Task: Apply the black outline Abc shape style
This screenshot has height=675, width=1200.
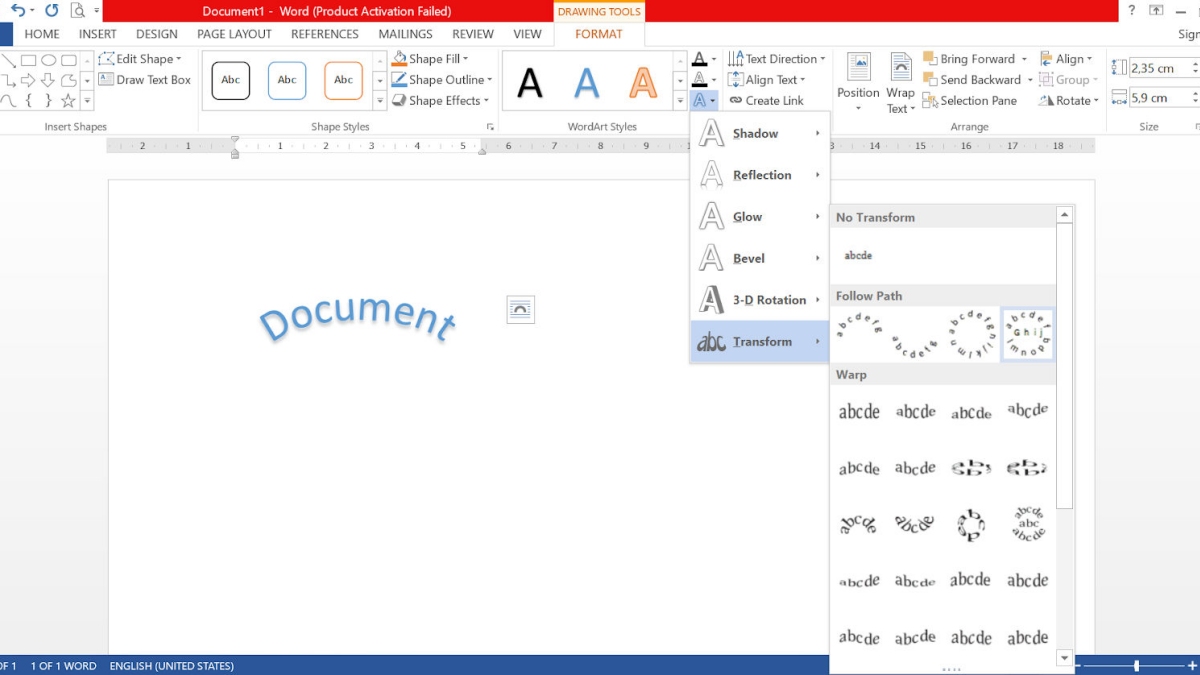Action: click(231, 80)
